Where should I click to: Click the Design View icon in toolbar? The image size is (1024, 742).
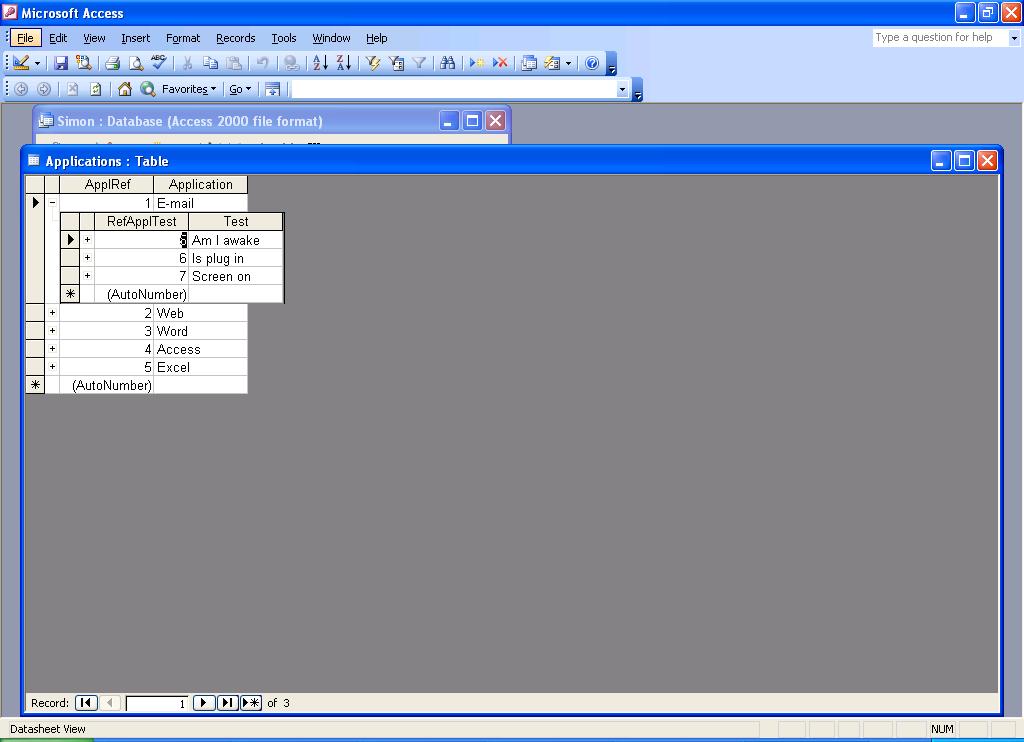point(21,63)
